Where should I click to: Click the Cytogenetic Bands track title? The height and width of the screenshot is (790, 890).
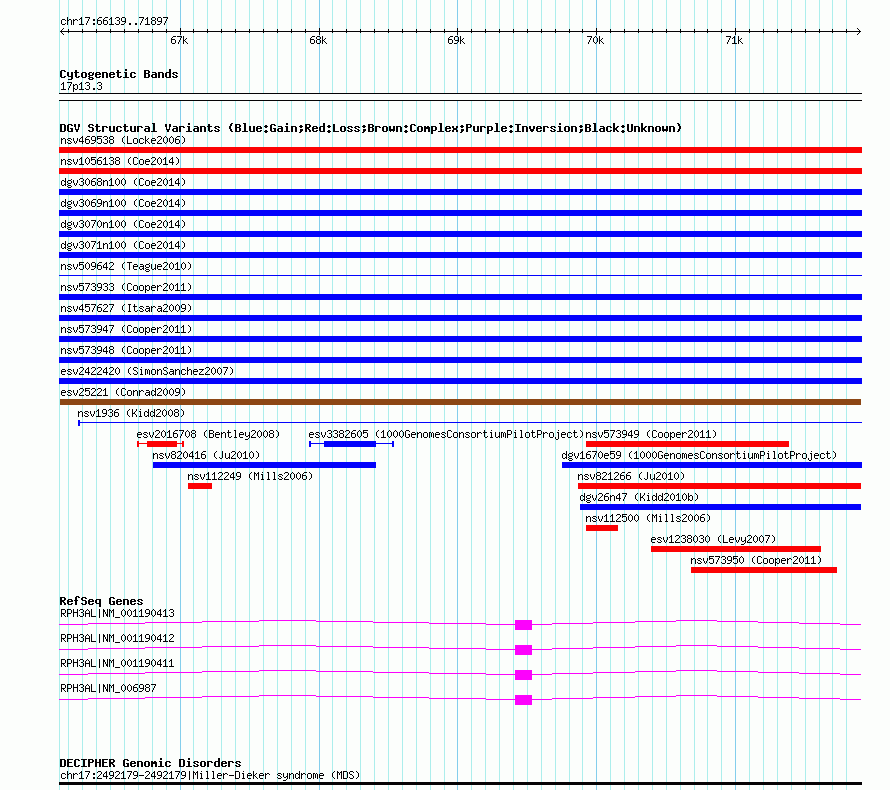tap(119, 74)
